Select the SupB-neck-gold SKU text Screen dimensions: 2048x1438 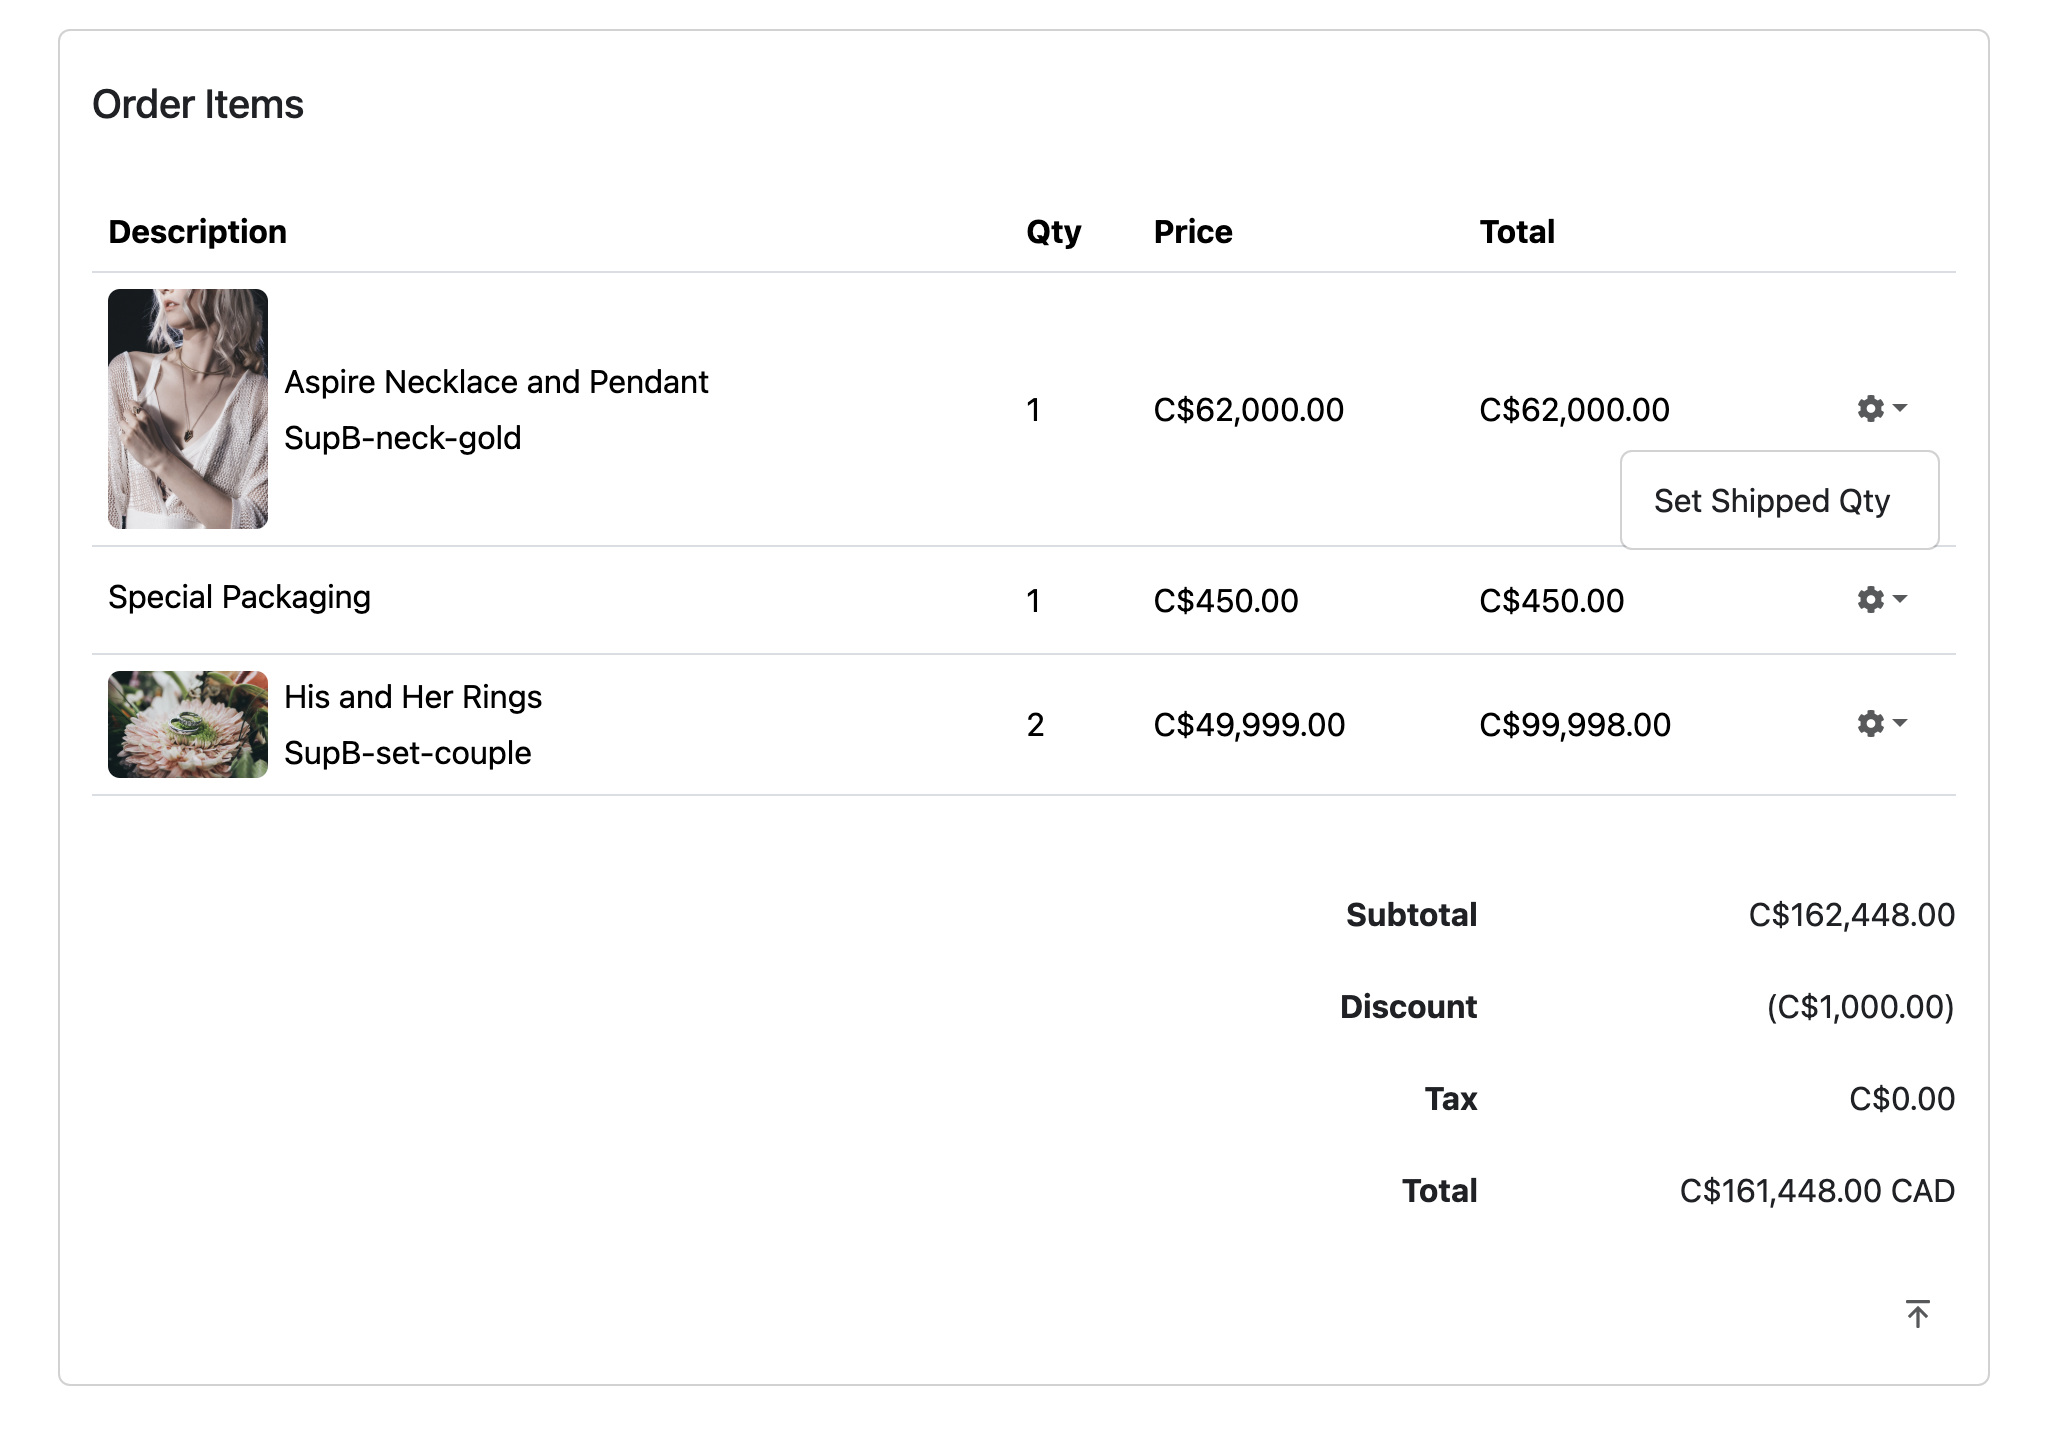click(402, 438)
